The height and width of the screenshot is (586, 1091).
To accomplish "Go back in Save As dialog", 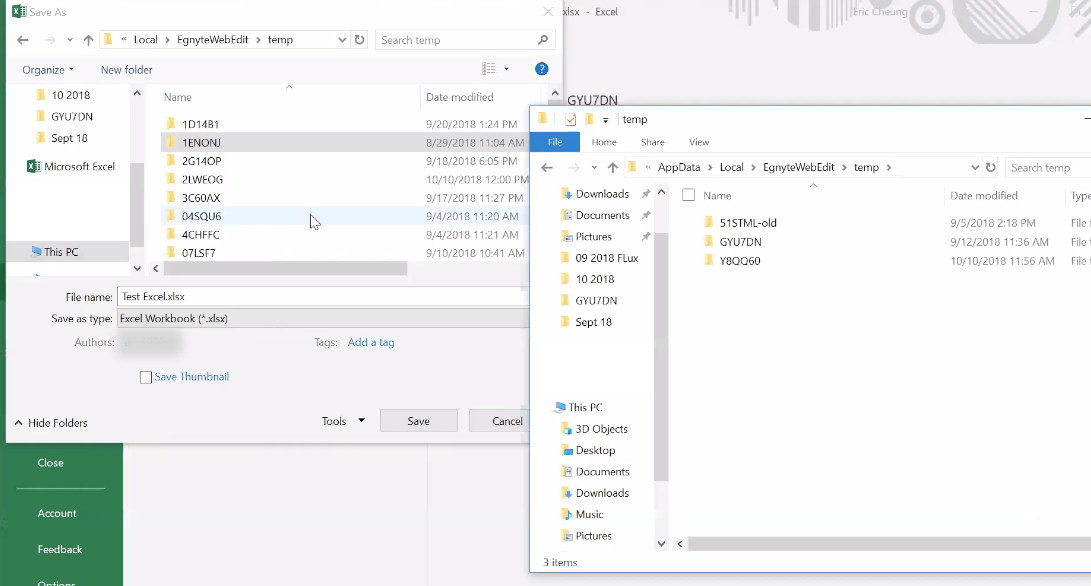I will tap(22, 40).
